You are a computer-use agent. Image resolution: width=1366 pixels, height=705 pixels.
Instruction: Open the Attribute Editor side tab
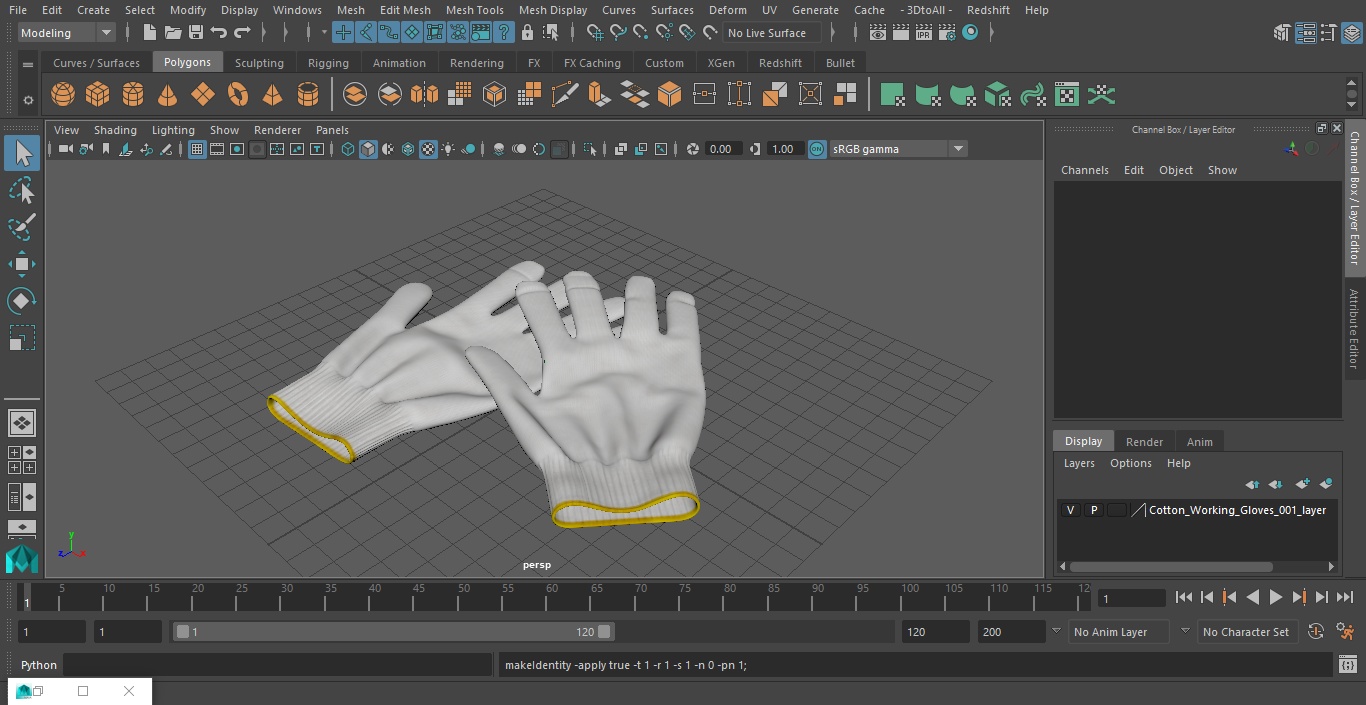coord(1354,330)
